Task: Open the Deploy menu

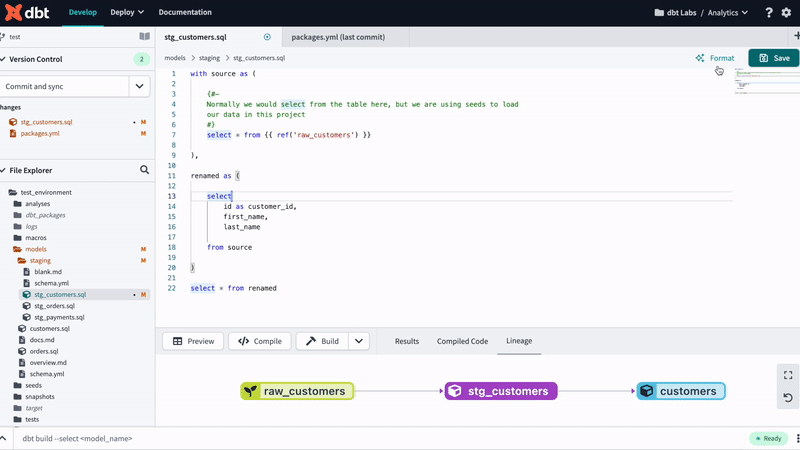Action: click(x=125, y=13)
